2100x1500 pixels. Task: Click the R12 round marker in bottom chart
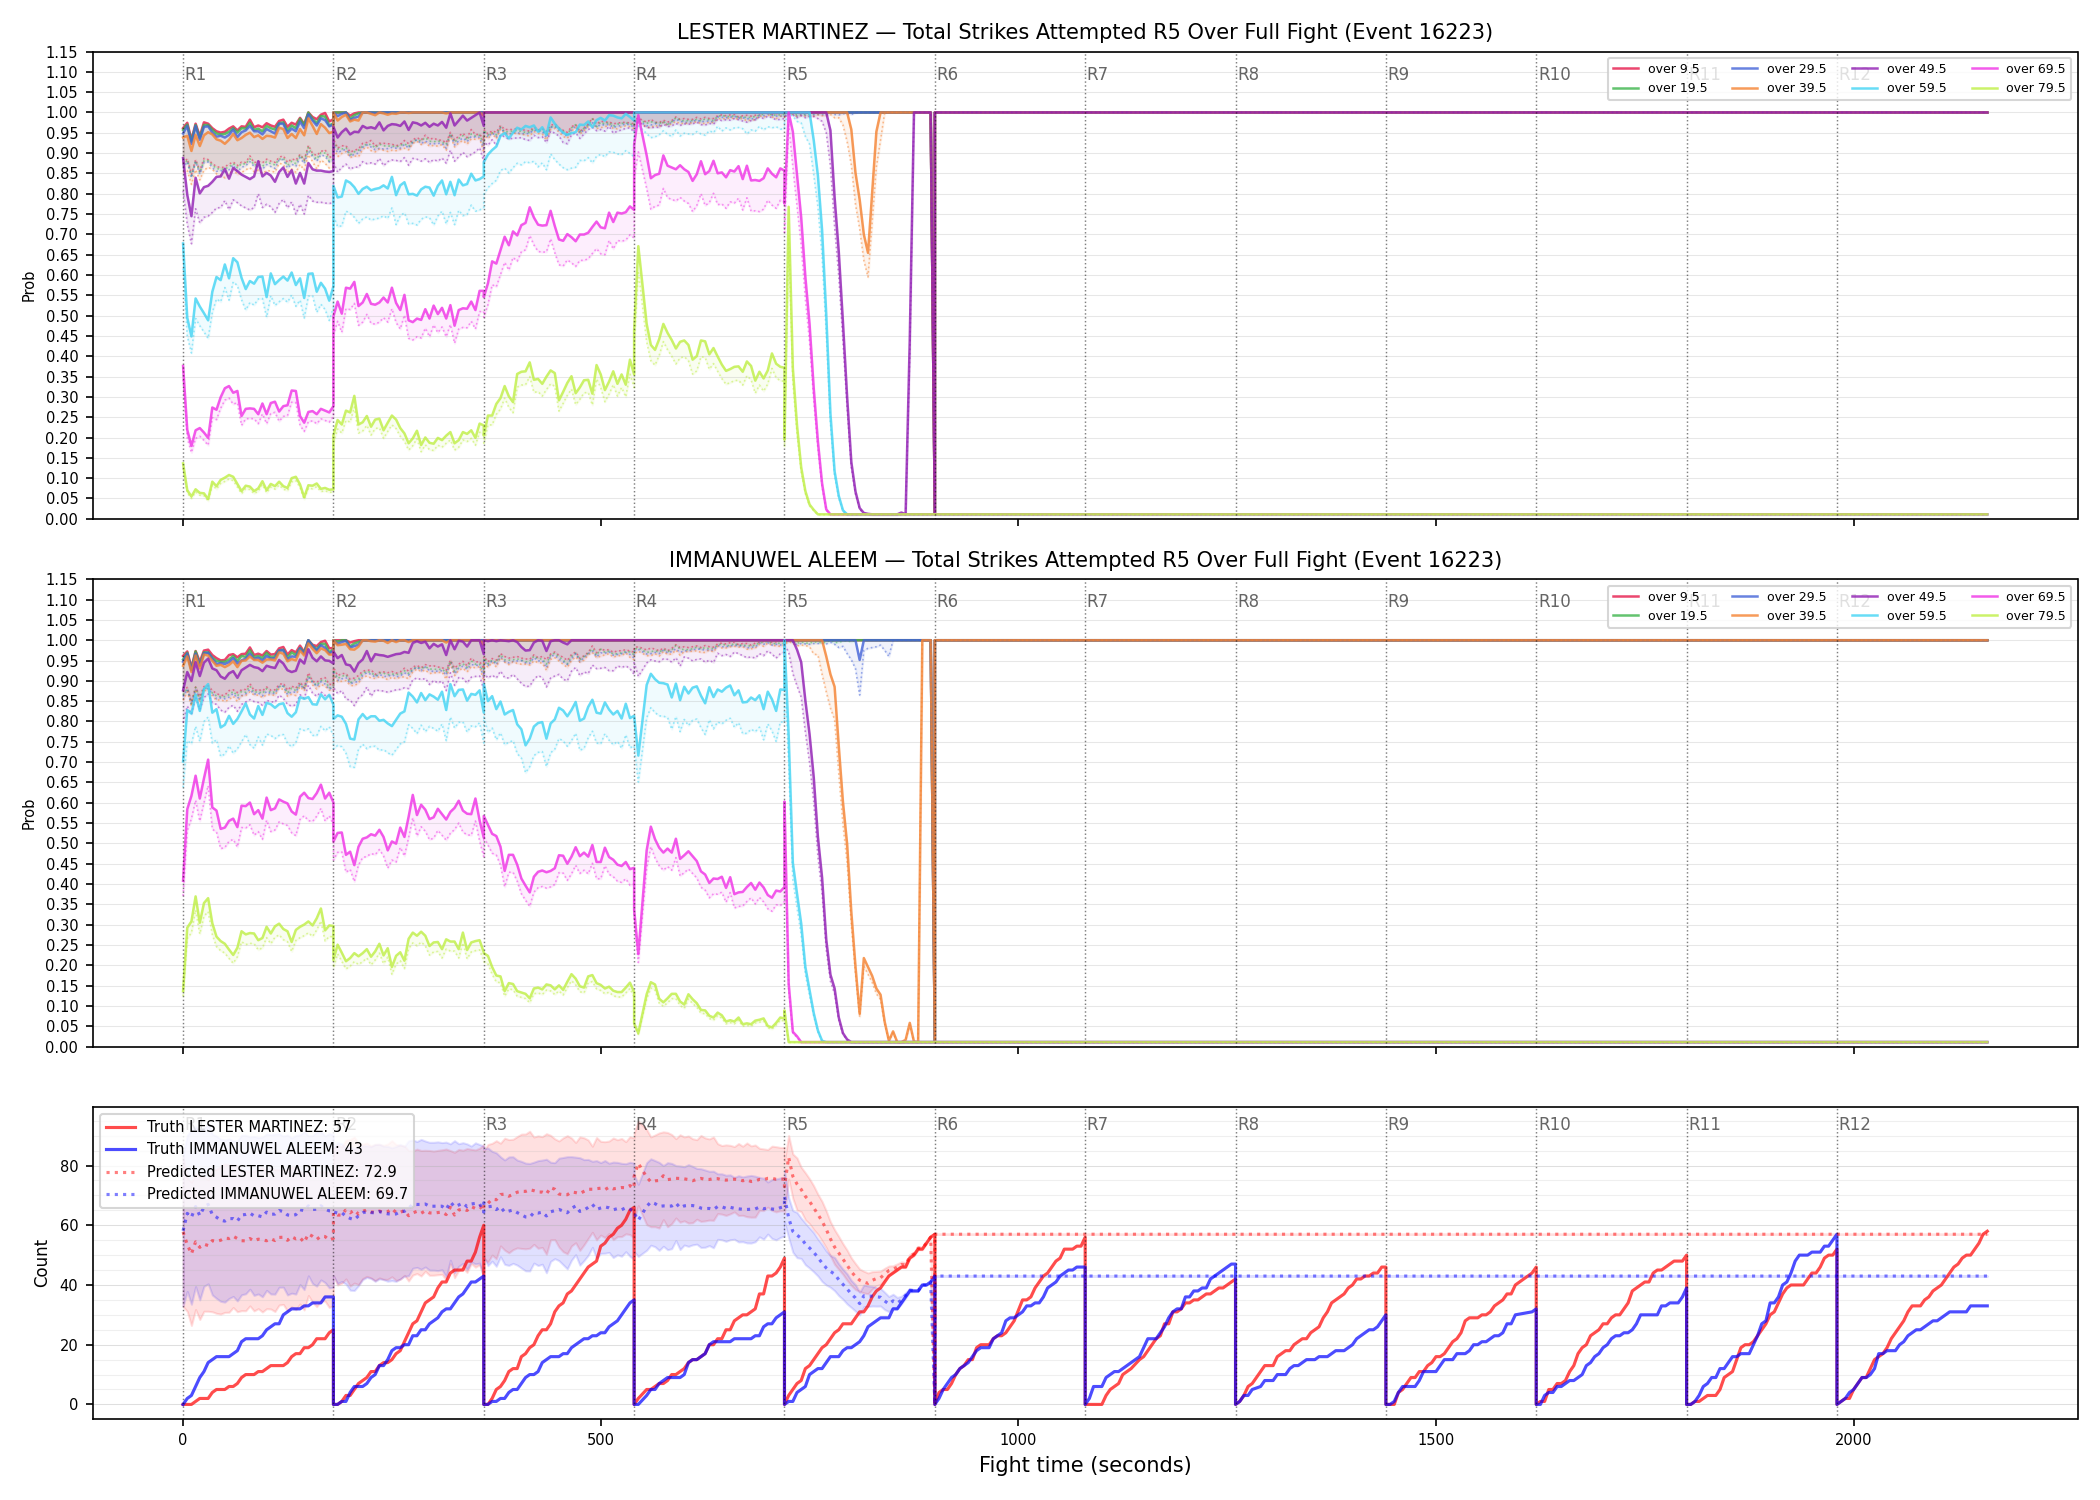click(1854, 1124)
